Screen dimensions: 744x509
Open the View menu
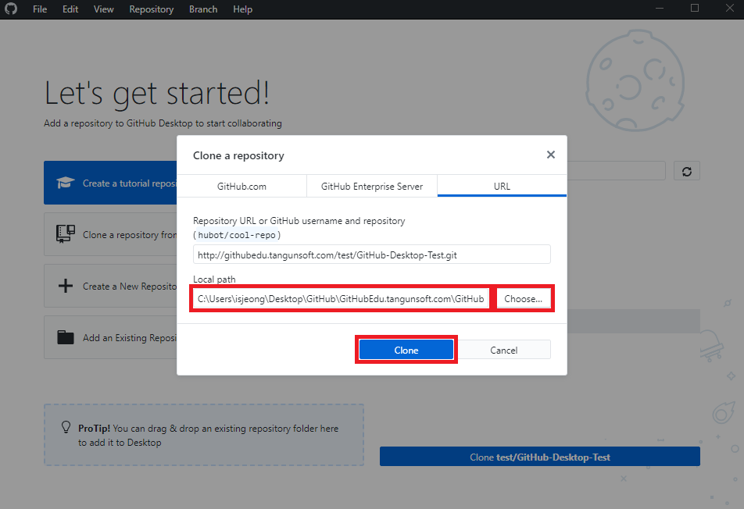tap(103, 9)
